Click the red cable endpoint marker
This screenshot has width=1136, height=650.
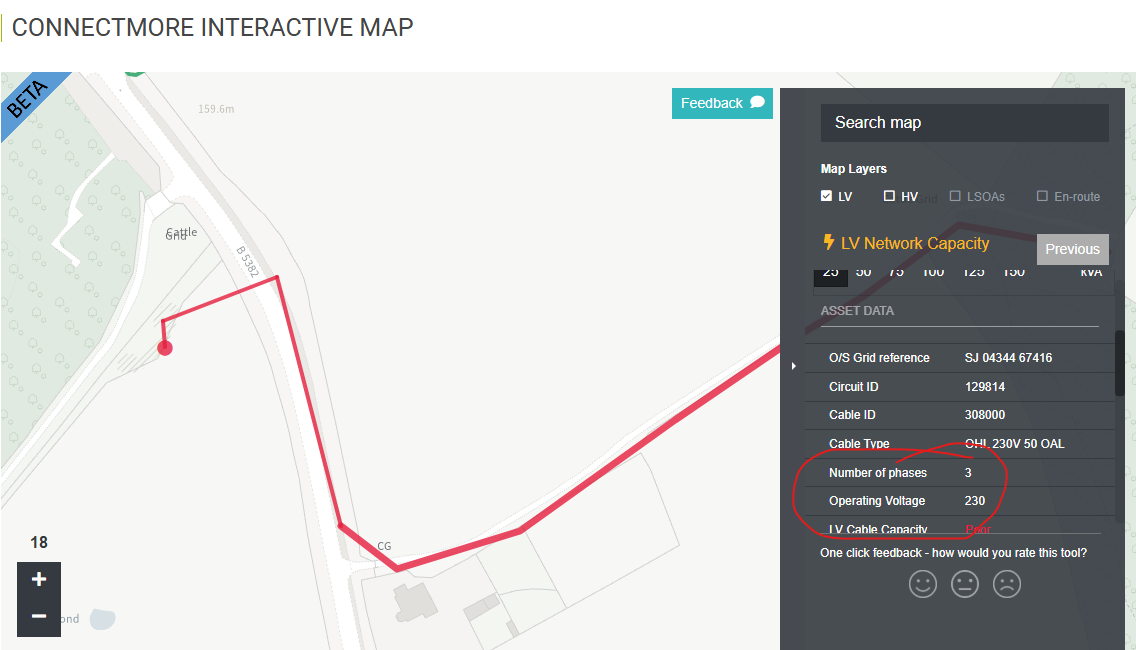[x=165, y=348]
